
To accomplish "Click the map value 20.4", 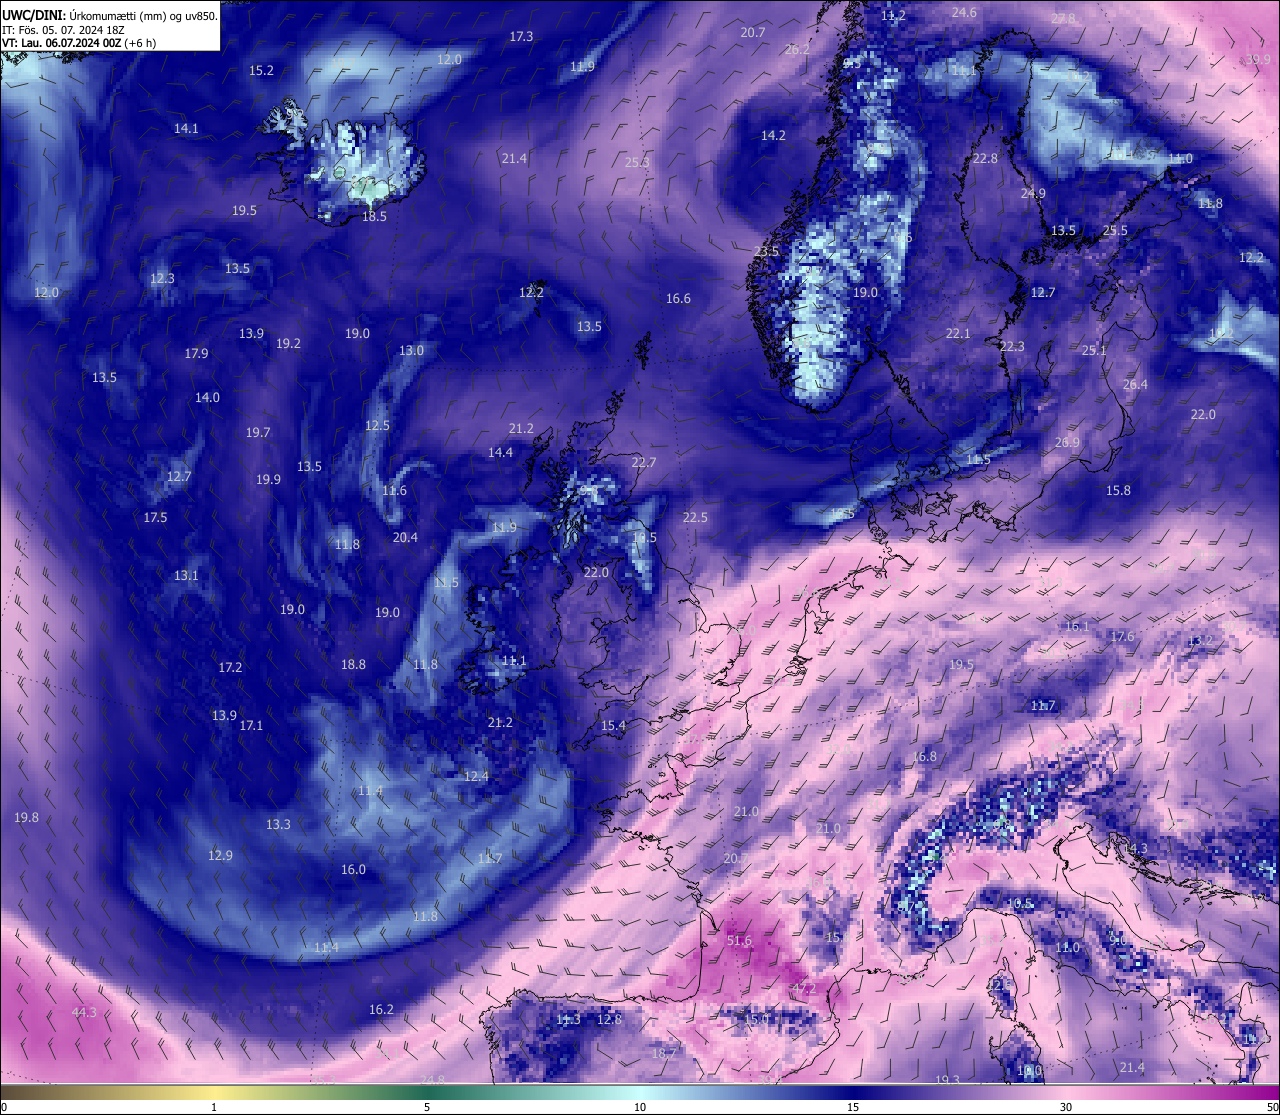I will (405, 538).
